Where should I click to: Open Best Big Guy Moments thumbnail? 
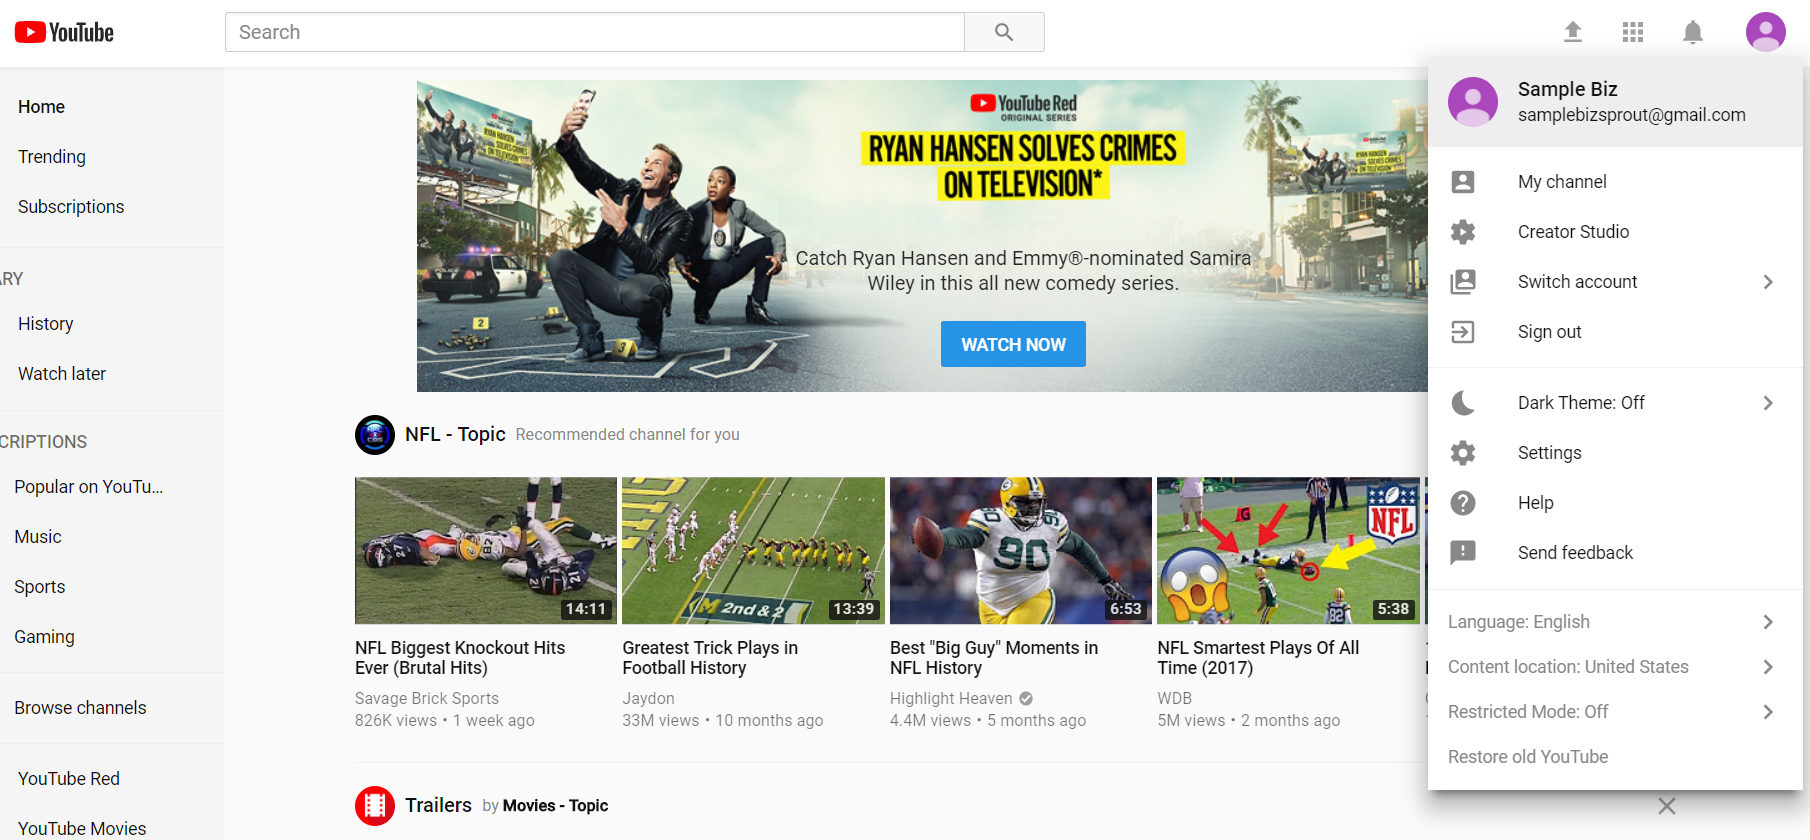1021,551
